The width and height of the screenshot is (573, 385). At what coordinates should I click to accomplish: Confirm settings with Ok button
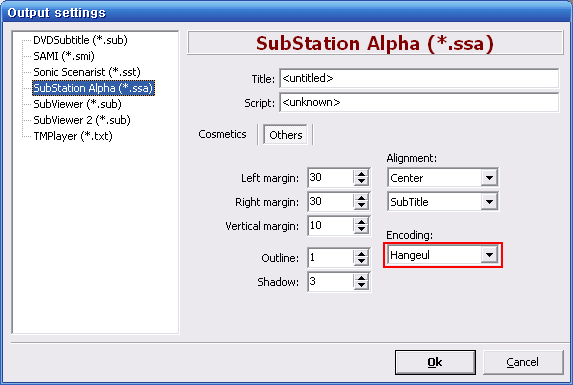(435, 362)
